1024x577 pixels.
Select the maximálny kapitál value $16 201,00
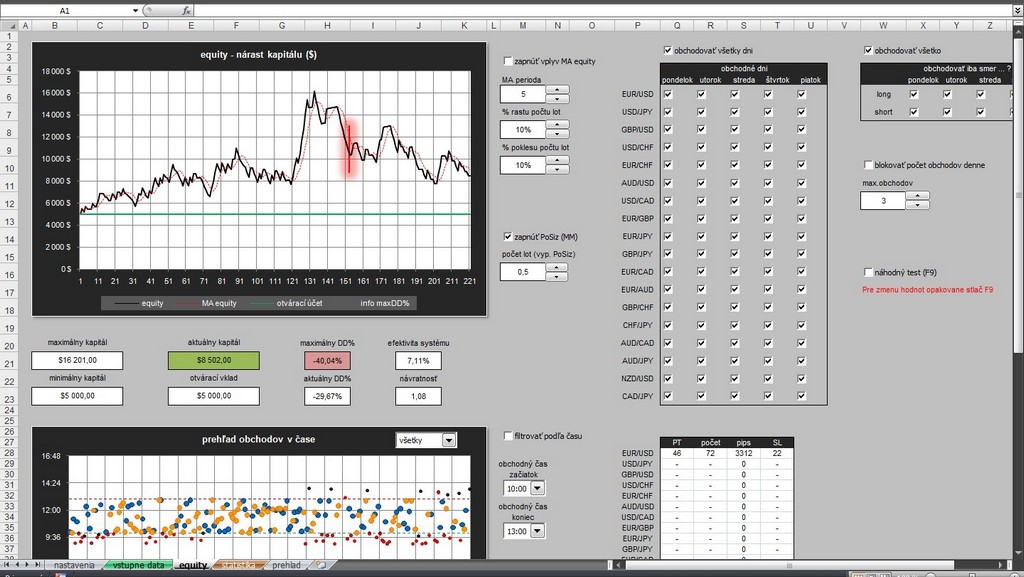(x=77, y=360)
